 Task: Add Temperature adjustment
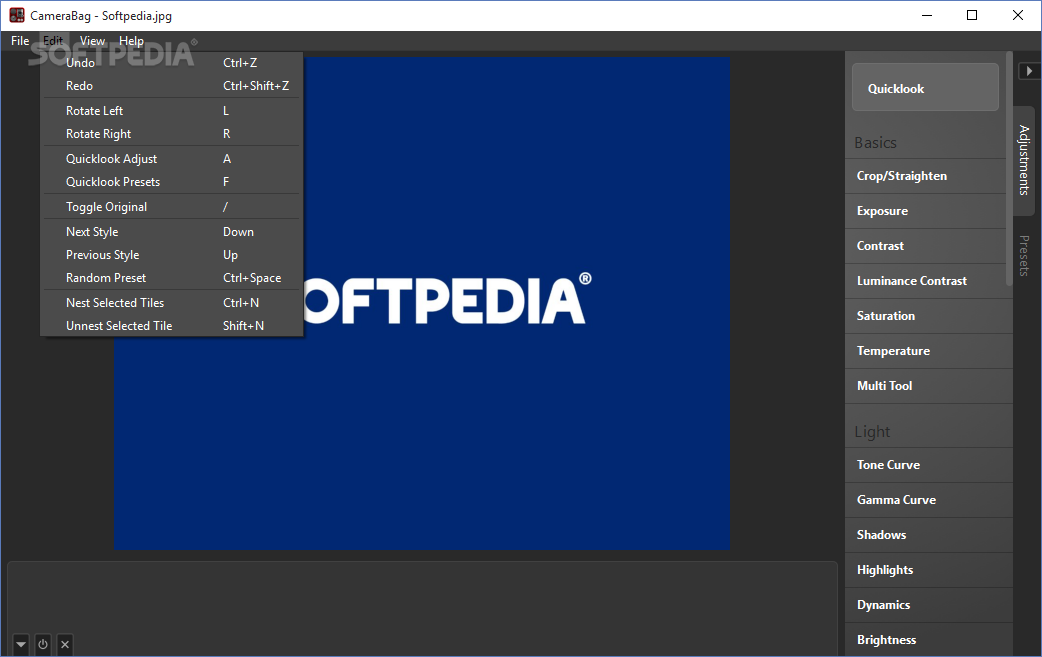pyautogui.click(x=928, y=351)
